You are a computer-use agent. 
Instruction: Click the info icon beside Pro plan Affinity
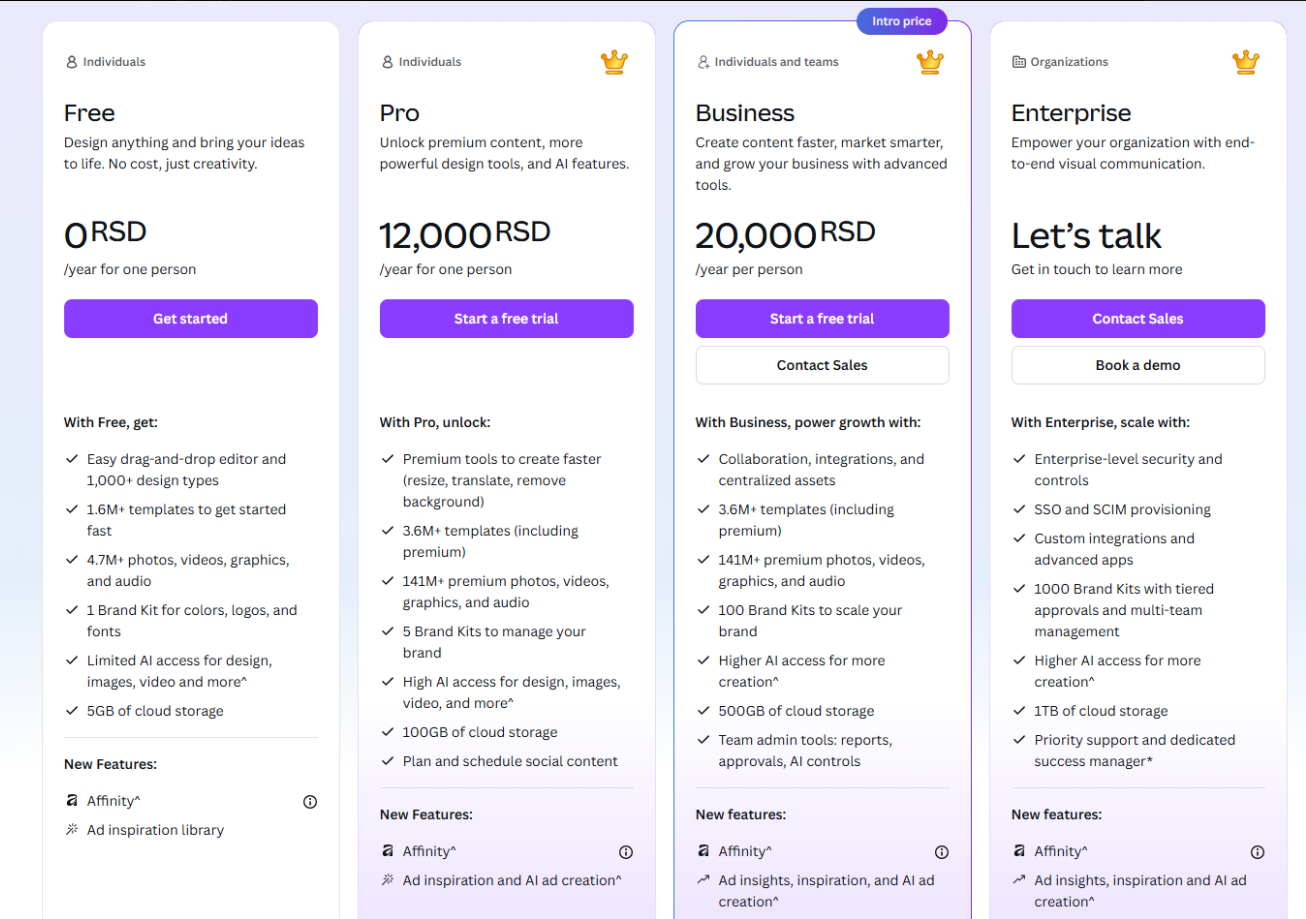click(x=626, y=852)
